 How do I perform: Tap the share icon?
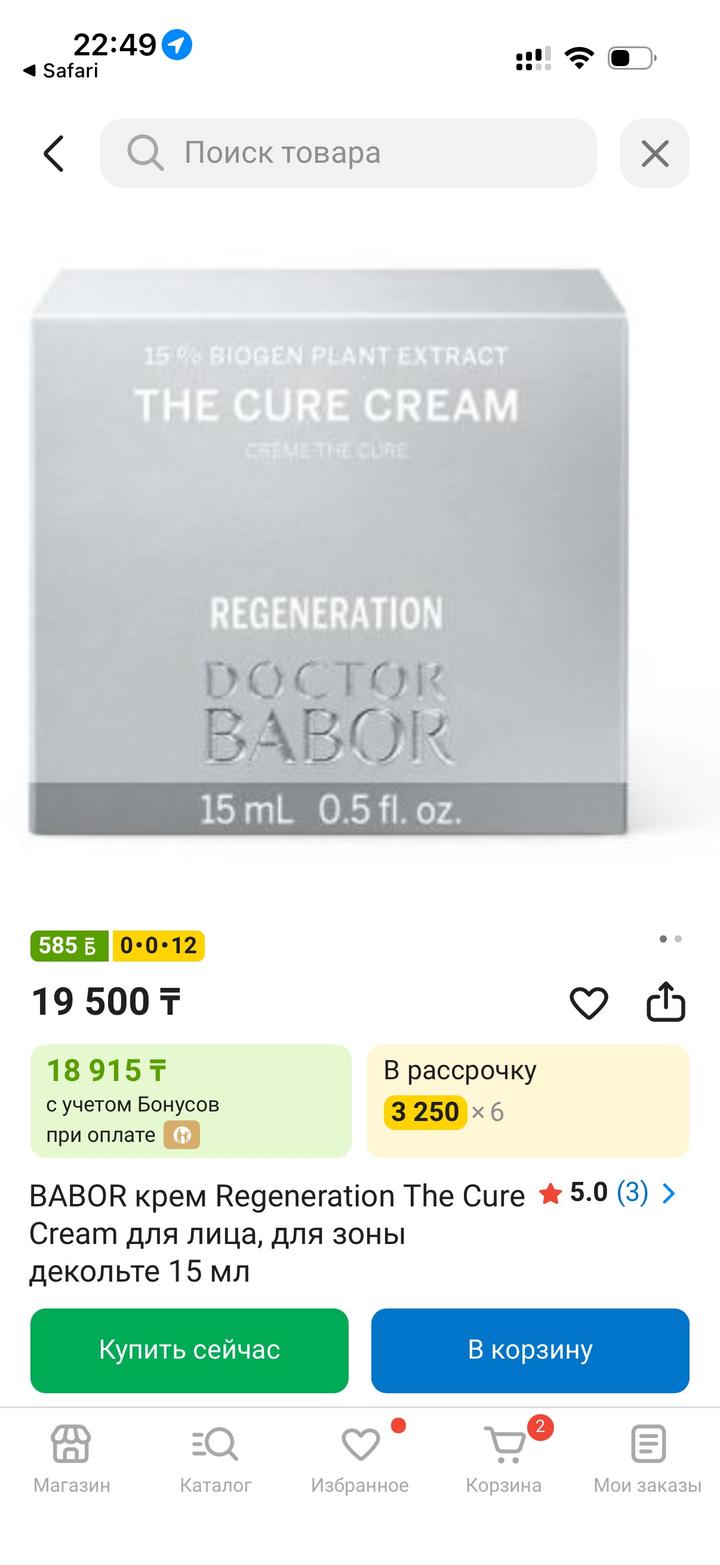[665, 1003]
